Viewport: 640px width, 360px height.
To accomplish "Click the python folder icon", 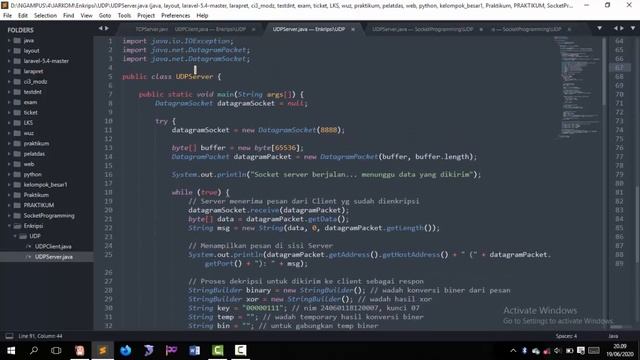I will pyautogui.click(x=17, y=174).
